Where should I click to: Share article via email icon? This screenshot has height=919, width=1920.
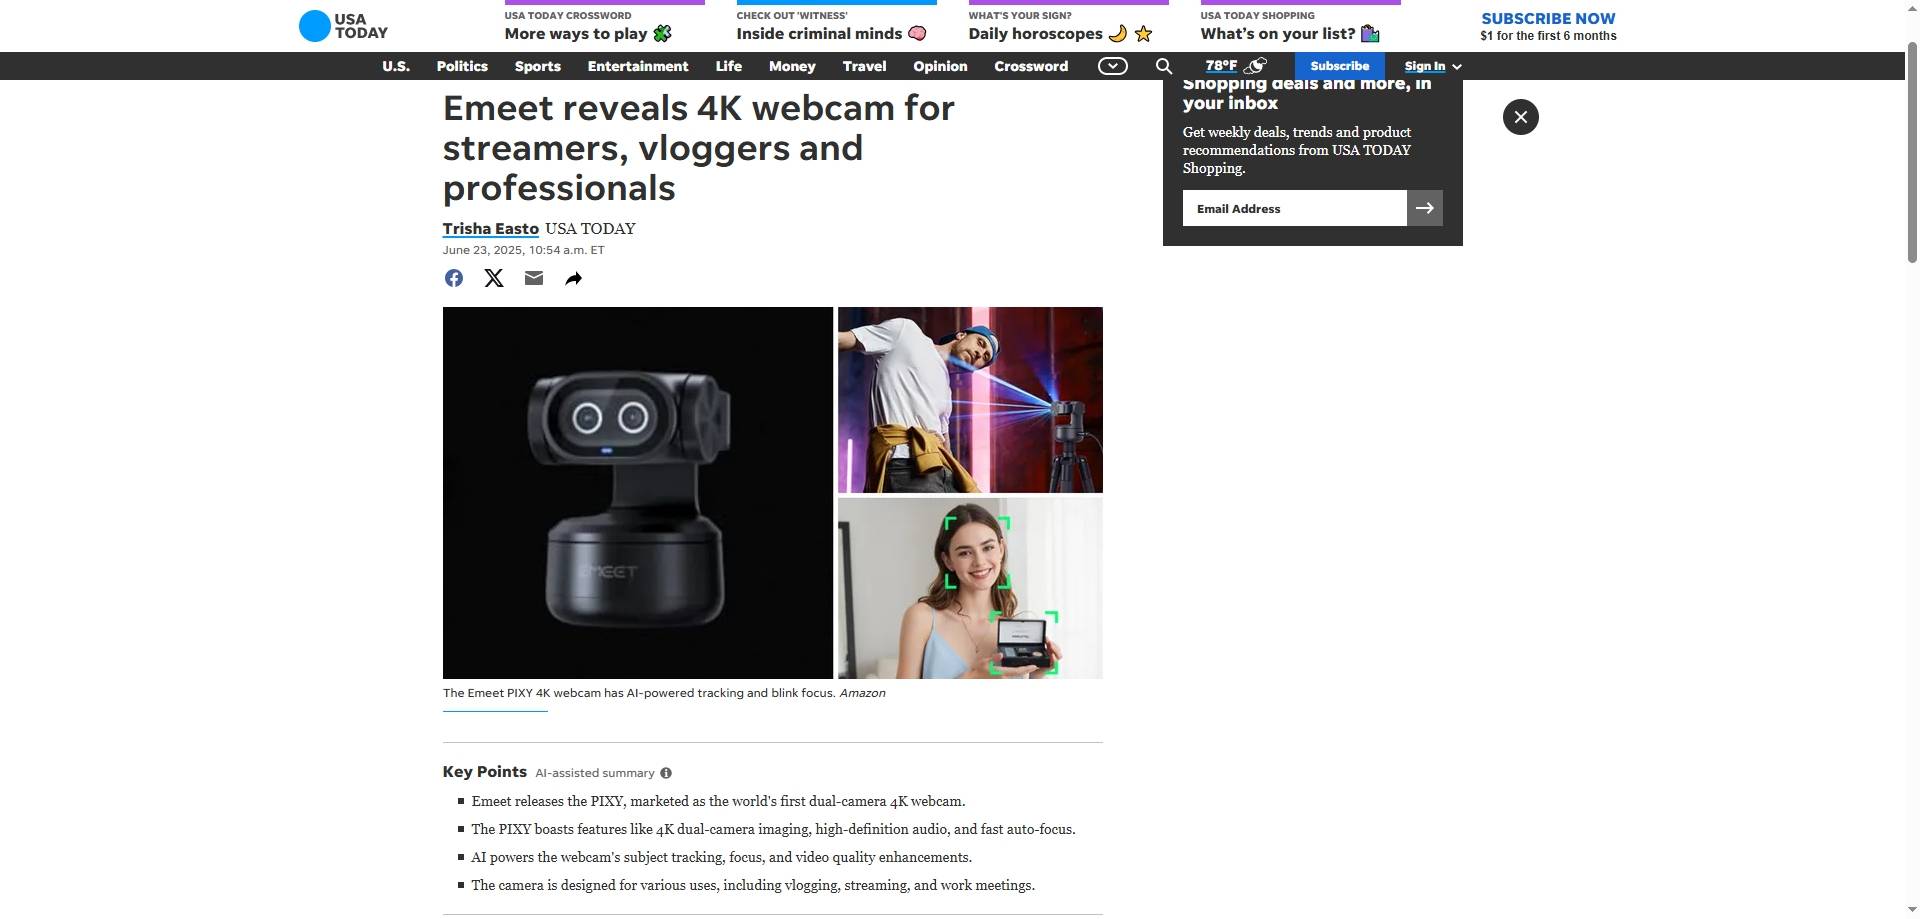(x=534, y=279)
